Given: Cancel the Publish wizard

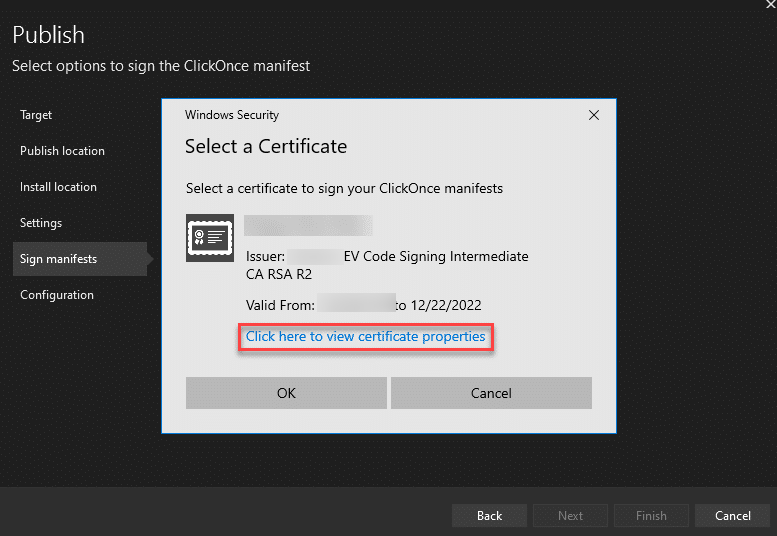Looking at the screenshot, I should coord(732,516).
